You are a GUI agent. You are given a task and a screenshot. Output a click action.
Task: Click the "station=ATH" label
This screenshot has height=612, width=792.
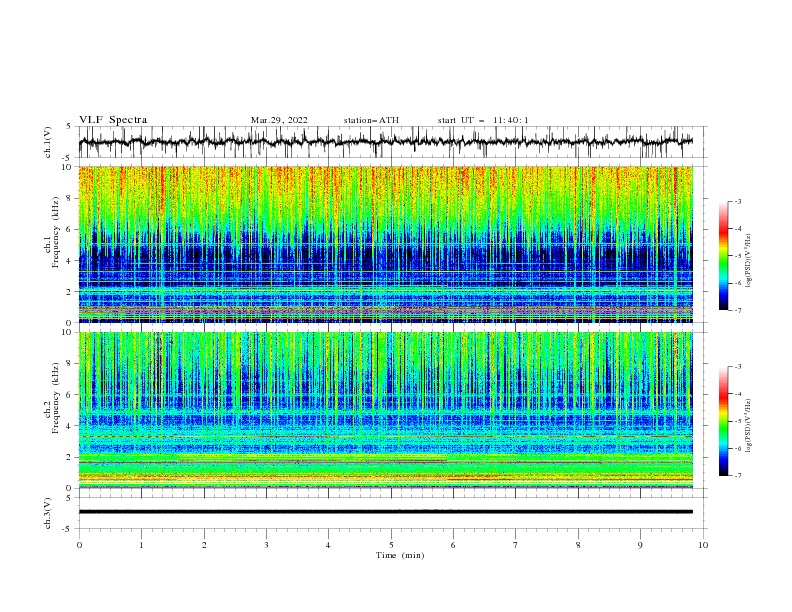coord(371,120)
